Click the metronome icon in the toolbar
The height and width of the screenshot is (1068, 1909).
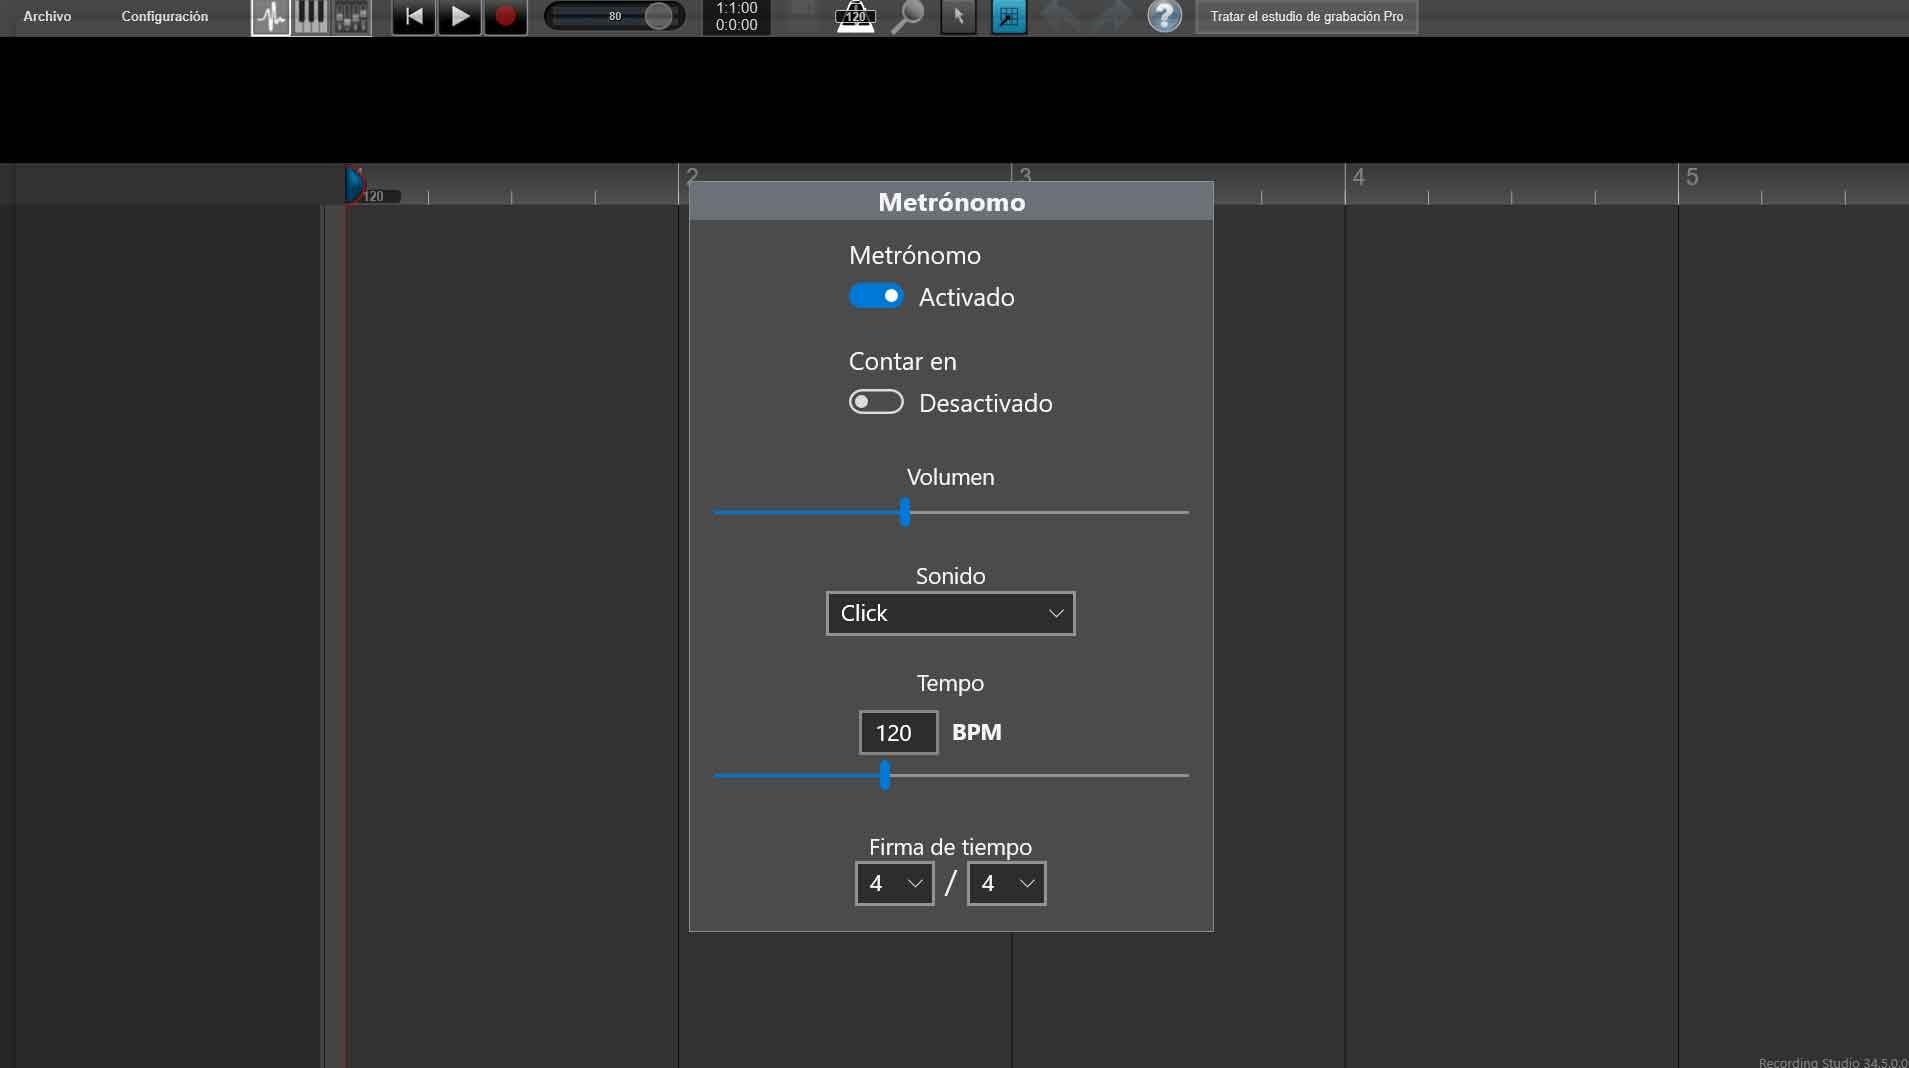(x=855, y=16)
